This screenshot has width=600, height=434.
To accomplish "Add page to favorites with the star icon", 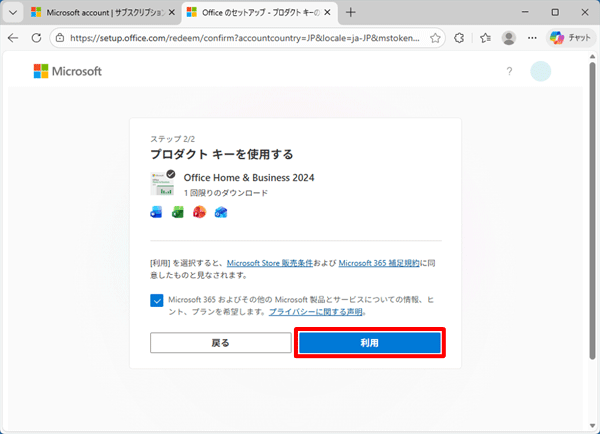I will (435, 38).
